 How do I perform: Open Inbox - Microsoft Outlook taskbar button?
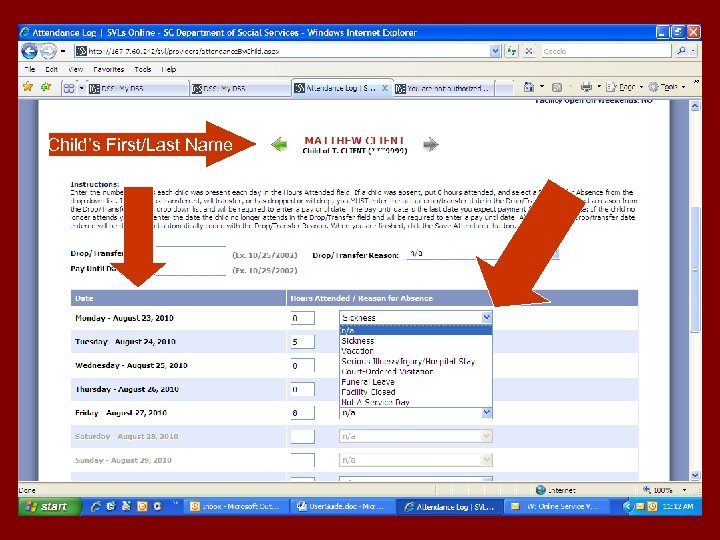236,506
